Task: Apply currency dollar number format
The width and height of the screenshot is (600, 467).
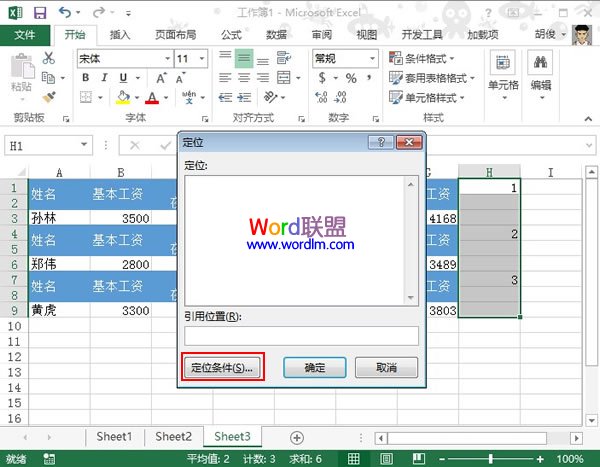Action: [323, 78]
